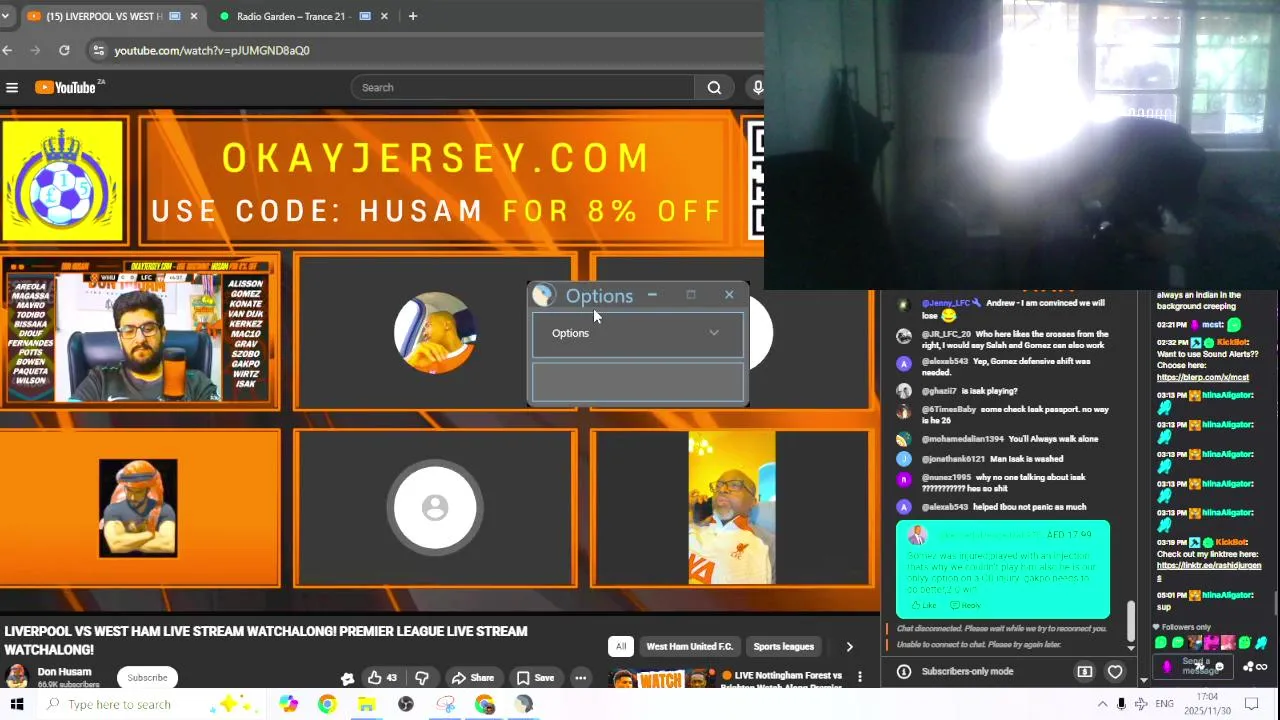
Task: Expand the tab search chevron
Action: click(5, 16)
